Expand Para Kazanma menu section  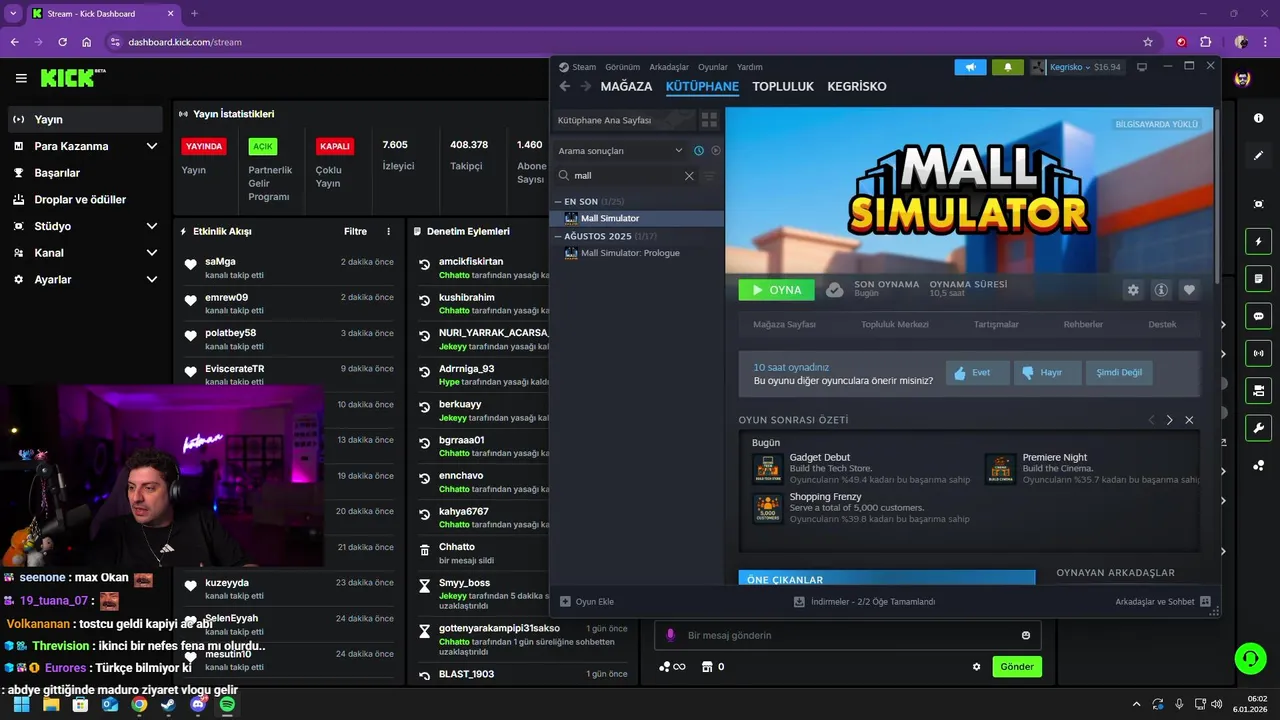coord(152,146)
